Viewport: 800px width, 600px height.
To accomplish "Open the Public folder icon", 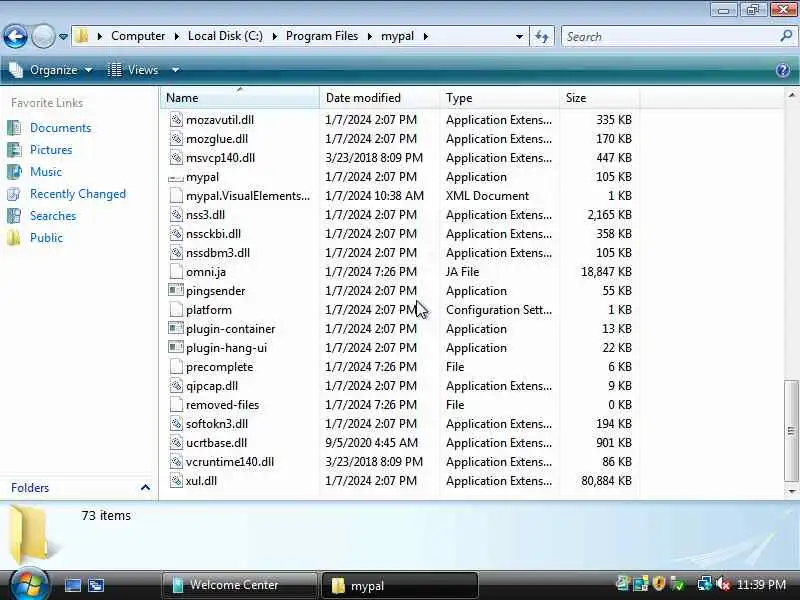I will click(14, 238).
